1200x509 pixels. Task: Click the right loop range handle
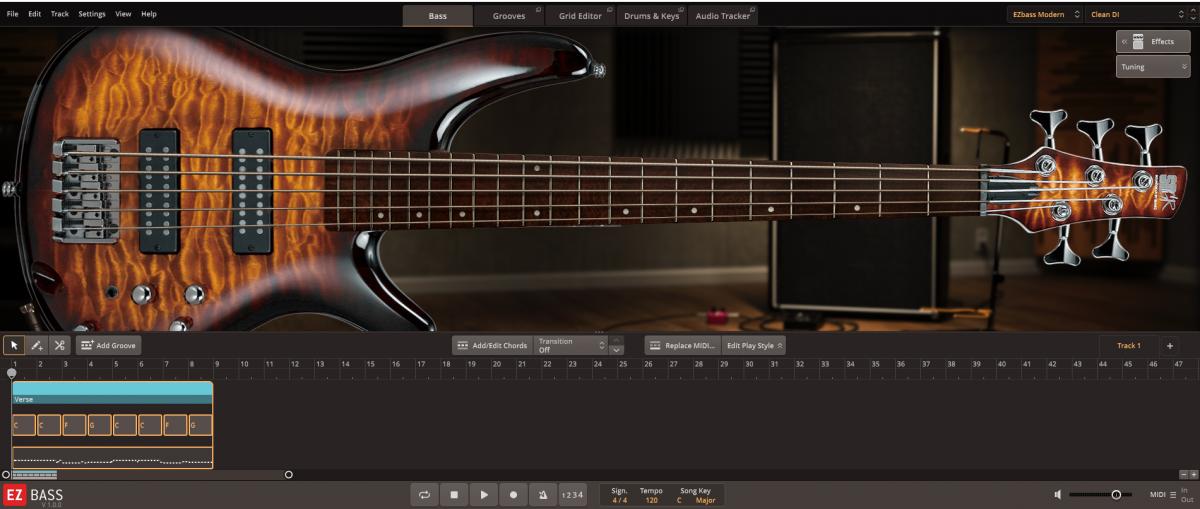click(x=289, y=474)
